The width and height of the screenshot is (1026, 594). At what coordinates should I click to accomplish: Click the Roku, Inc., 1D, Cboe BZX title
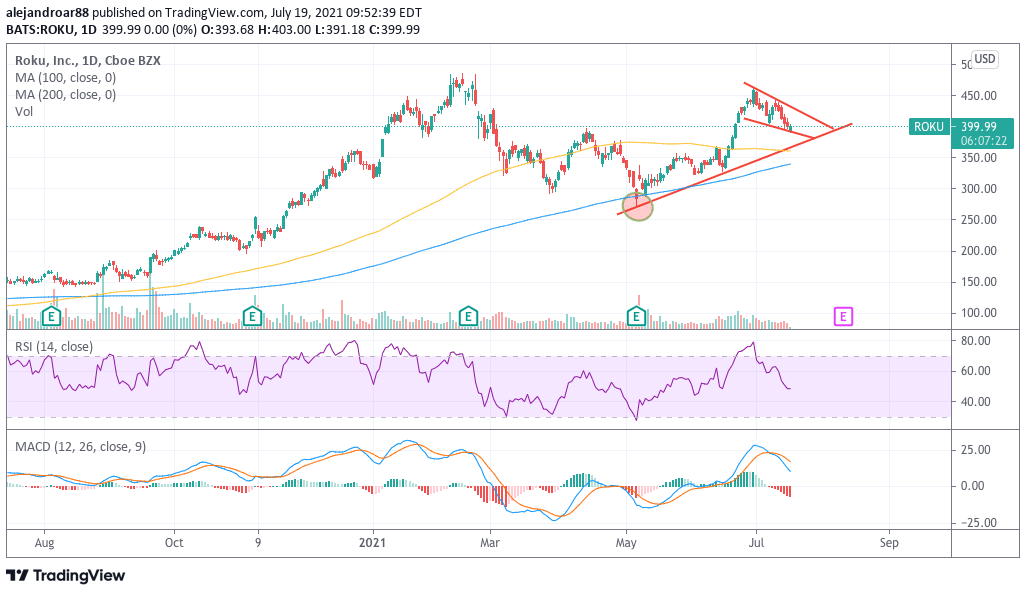pos(88,60)
